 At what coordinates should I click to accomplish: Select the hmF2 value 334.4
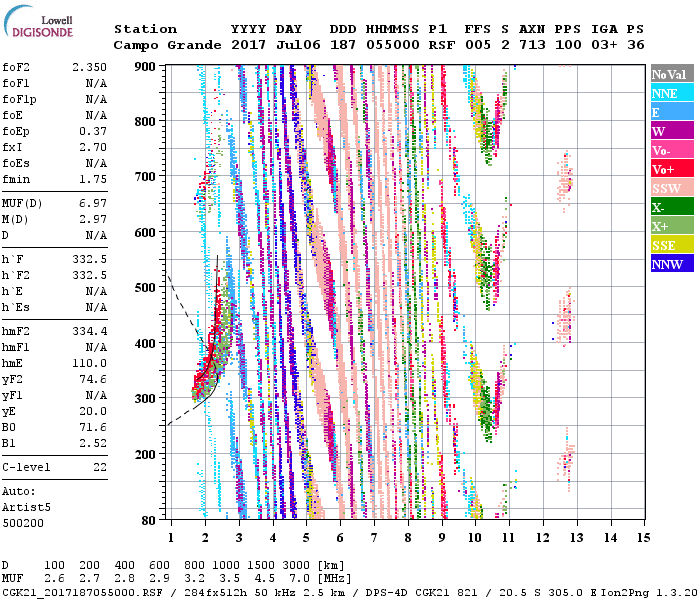point(88,331)
